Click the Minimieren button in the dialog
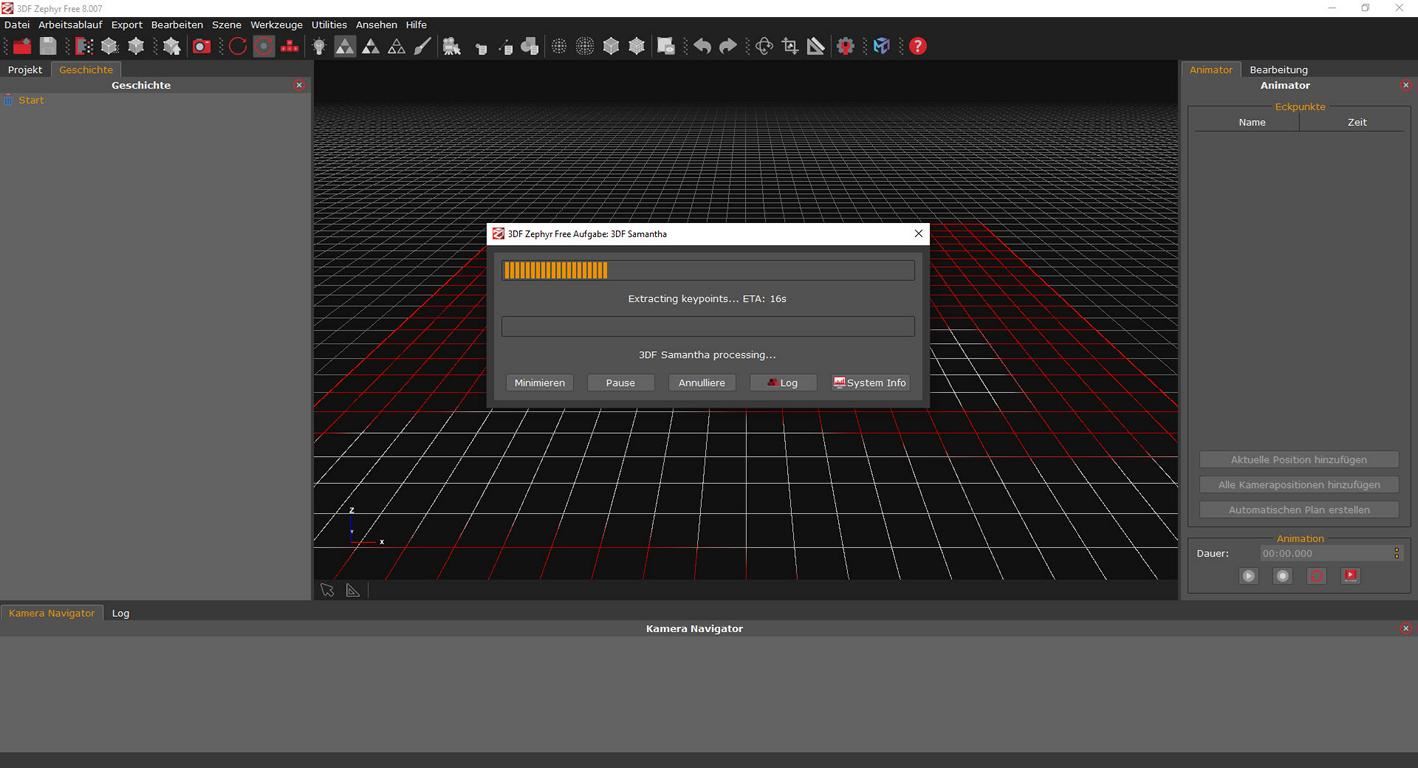This screenshot has width=1418, height=768. tap(540, 383)
